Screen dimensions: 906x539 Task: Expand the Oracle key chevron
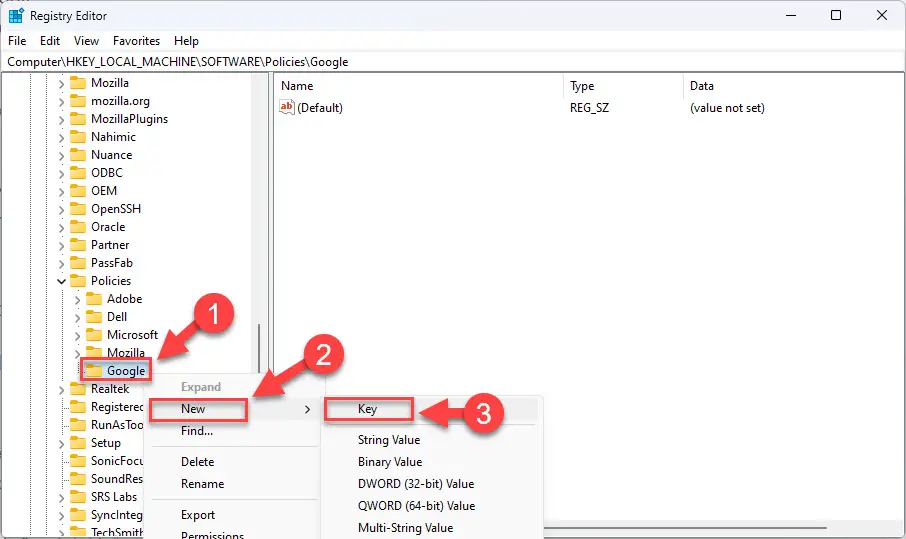(61, 228)
